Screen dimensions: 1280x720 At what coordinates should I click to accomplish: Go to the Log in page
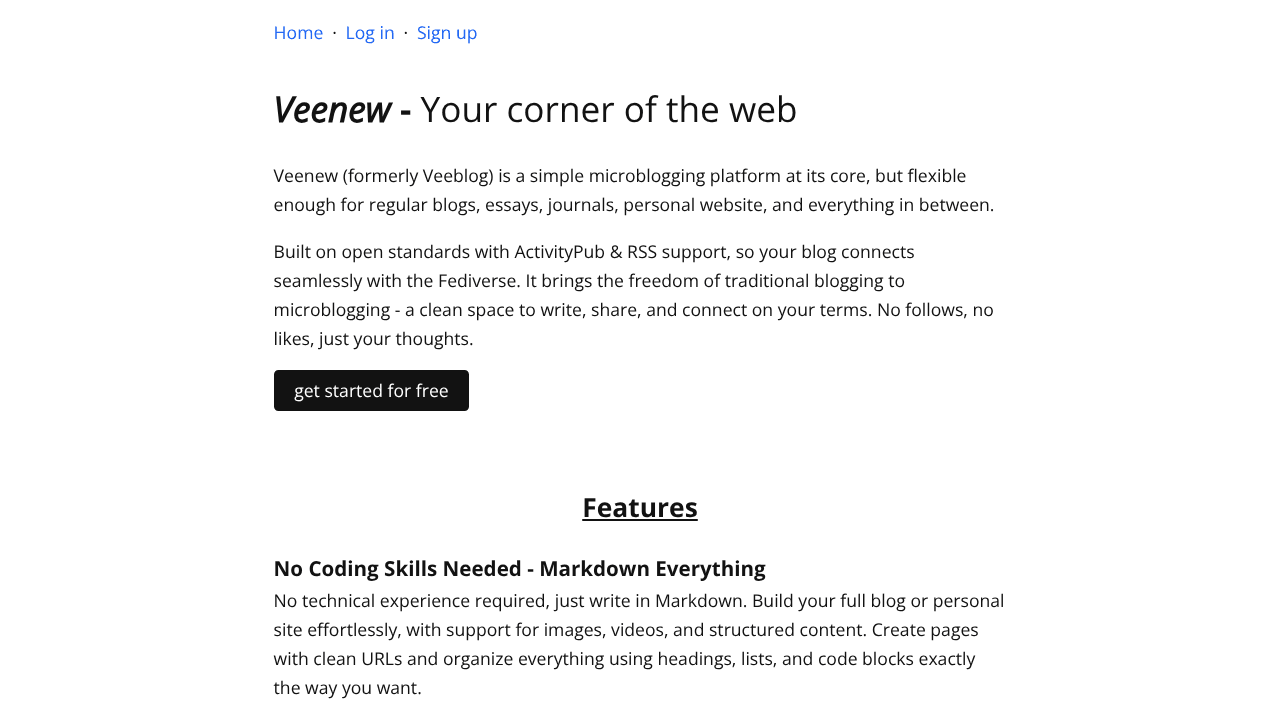click(x=370, y=33)
